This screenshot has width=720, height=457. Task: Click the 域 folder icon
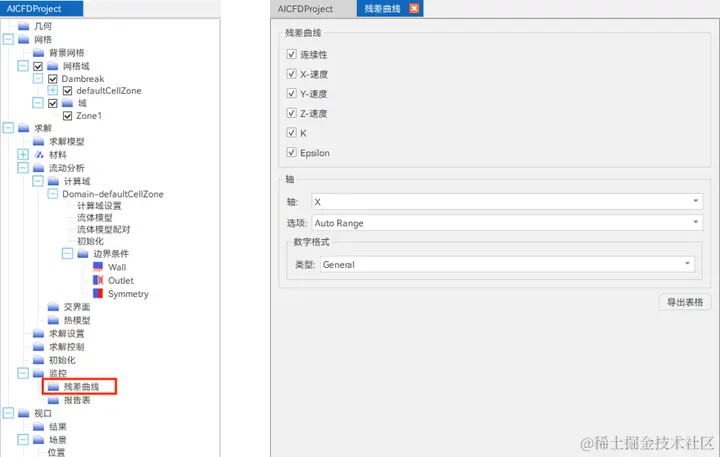coord(68,102)
